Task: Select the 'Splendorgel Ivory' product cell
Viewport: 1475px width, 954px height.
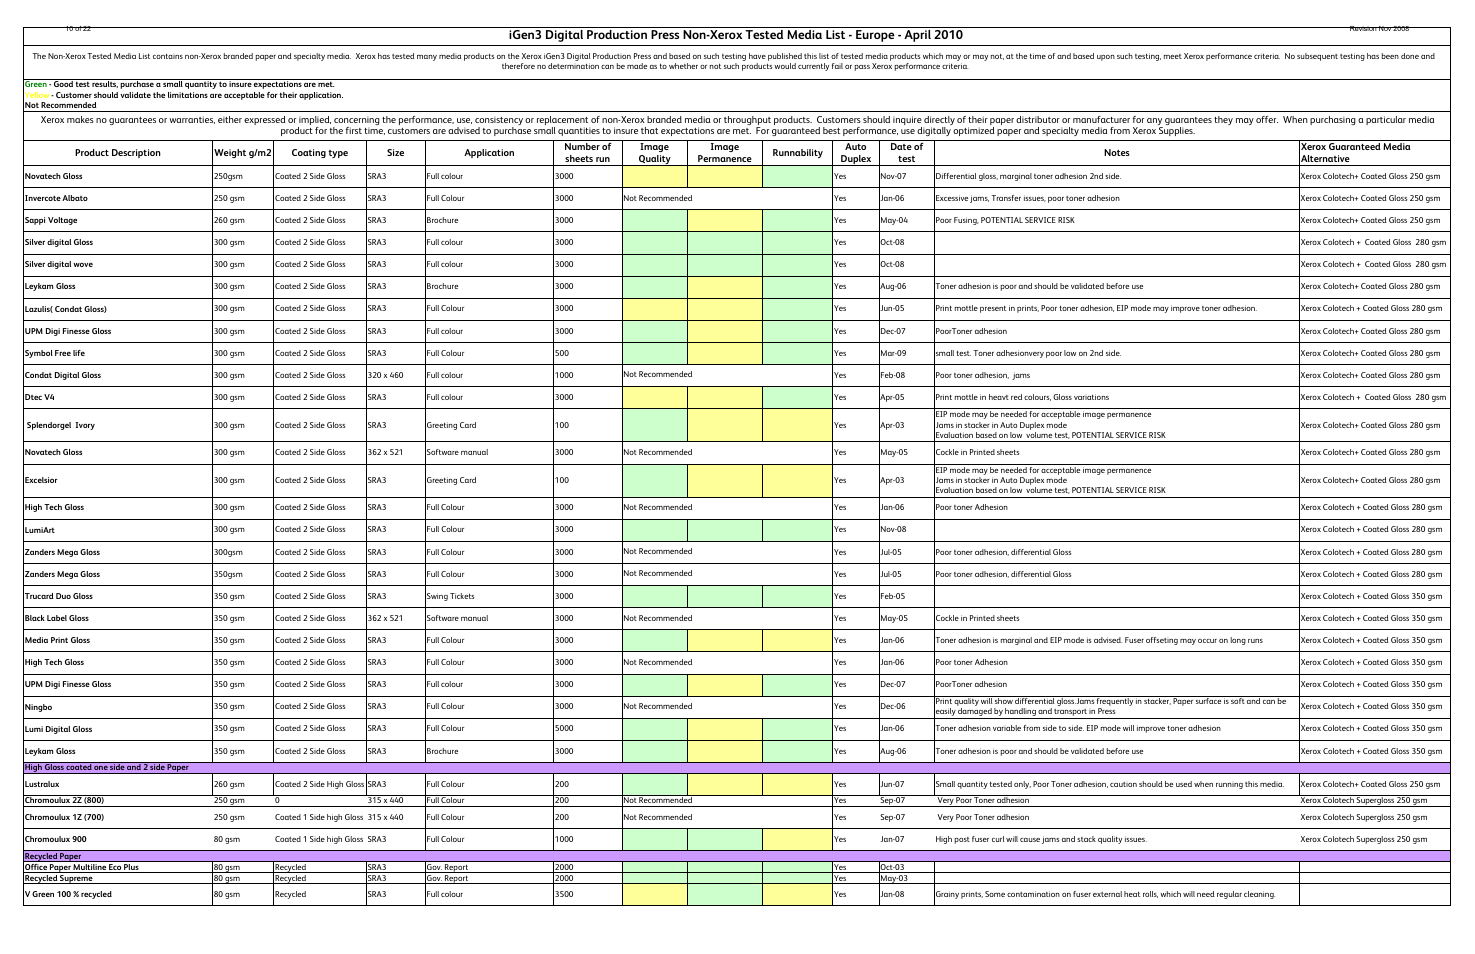Action: 118,425
